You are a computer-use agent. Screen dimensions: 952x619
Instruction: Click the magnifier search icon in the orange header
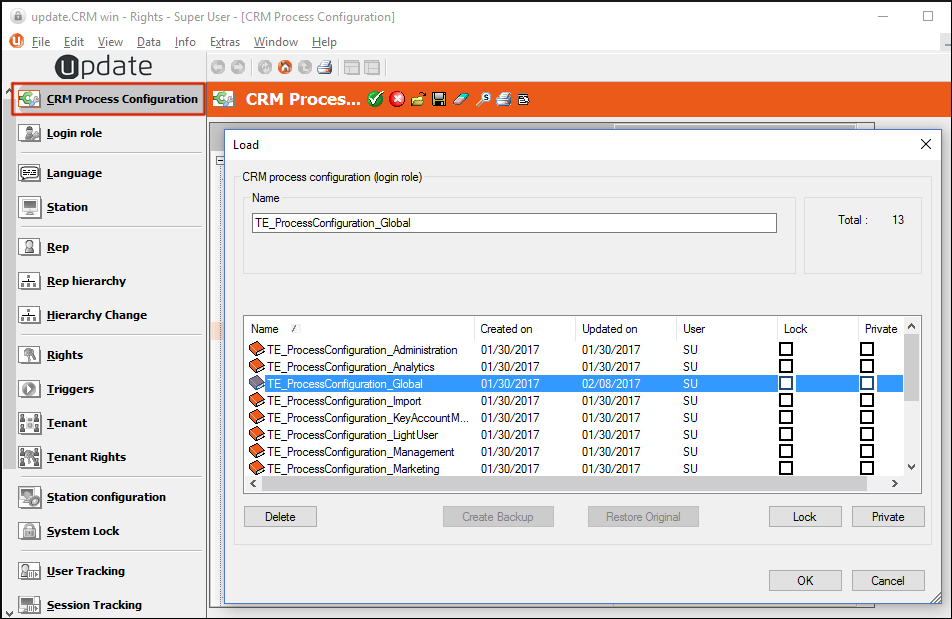click(483, 99)
